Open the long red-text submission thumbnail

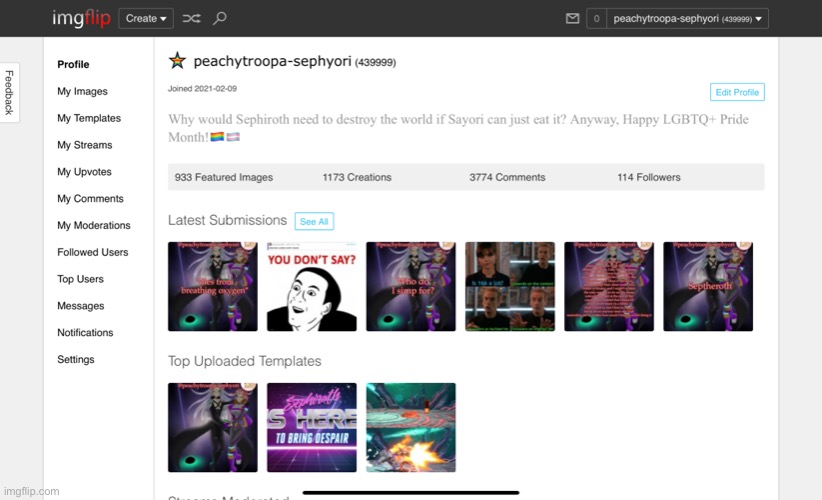click(609, 286)
